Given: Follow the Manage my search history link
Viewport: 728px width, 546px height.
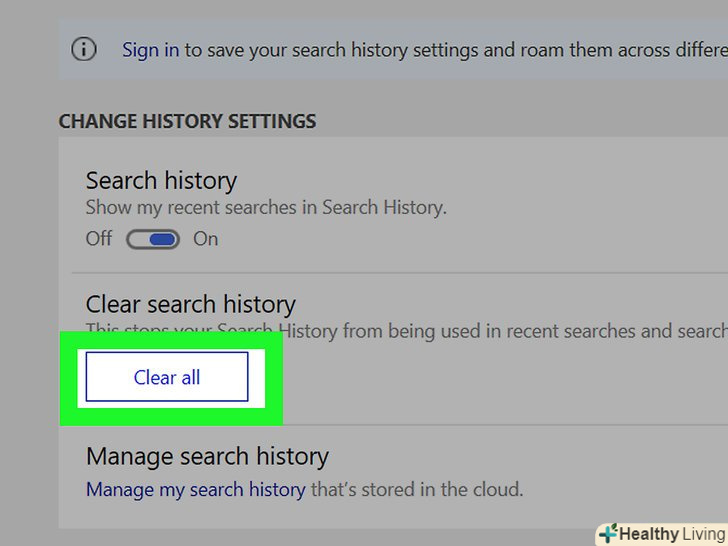Looking at the screenshot, I should (195, 489).
